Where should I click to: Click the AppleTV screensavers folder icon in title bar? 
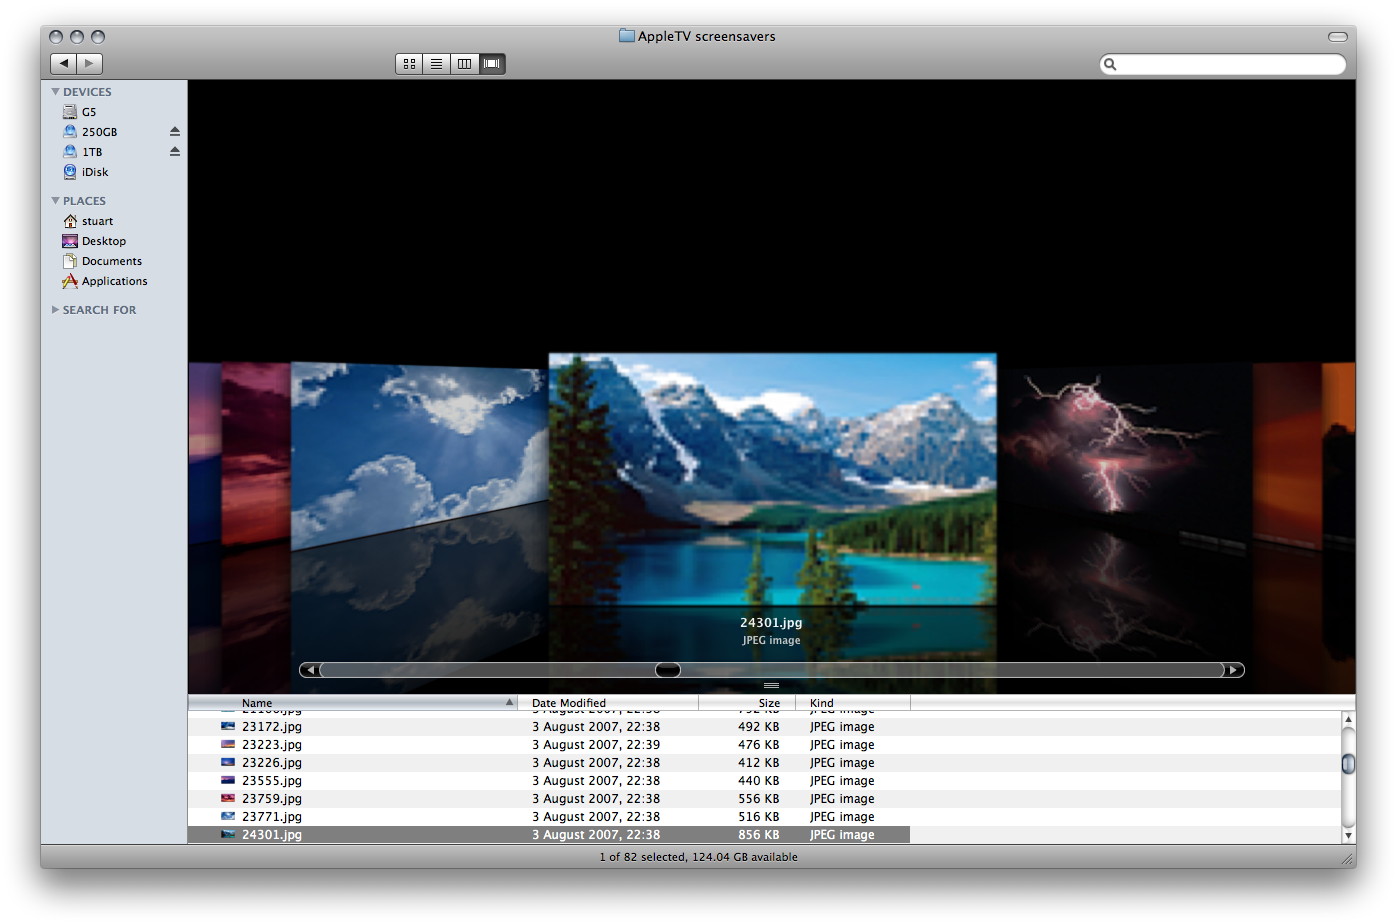click(627, 36)
